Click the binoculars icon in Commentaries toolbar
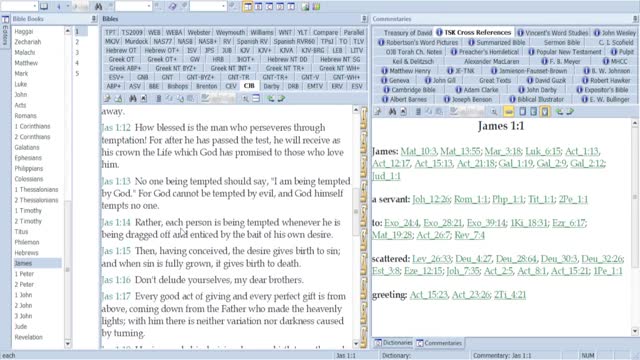This screenshot has height=360, width=640. click(x=392, y=111)
